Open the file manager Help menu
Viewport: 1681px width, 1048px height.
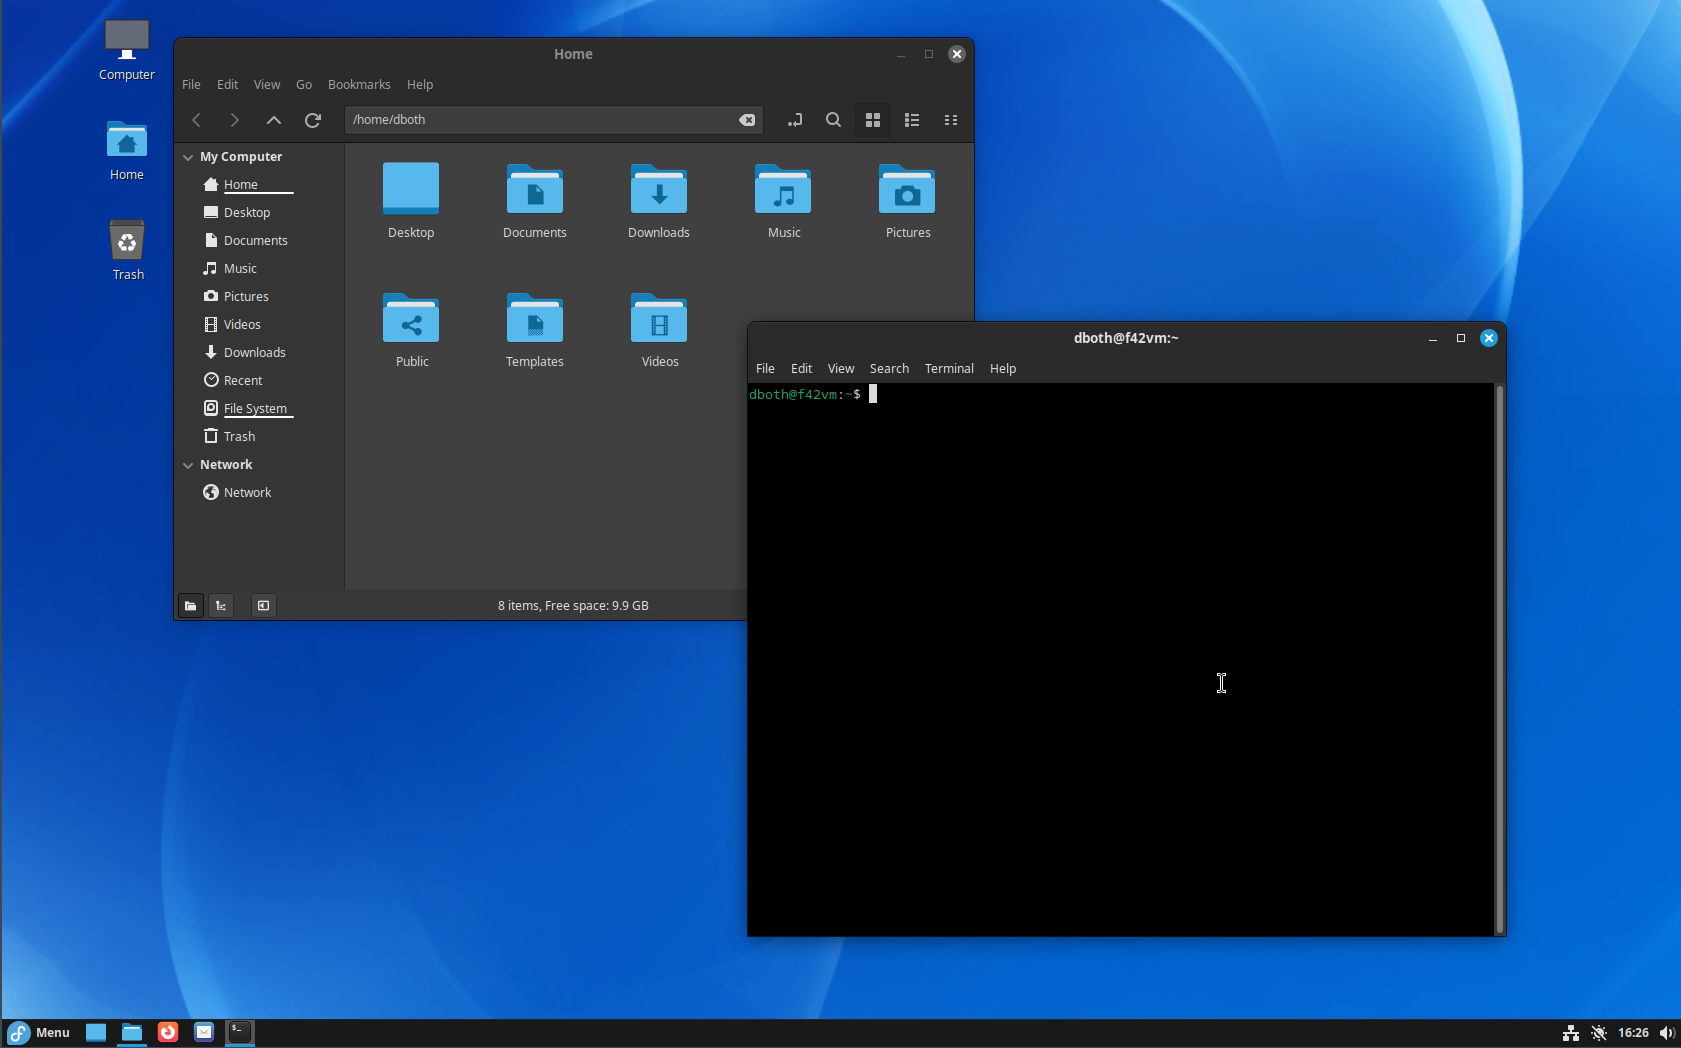point(420,85)
